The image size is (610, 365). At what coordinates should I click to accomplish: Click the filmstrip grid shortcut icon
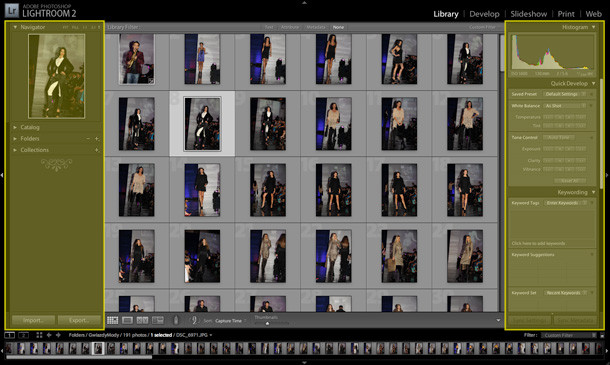tap(39, 335)
